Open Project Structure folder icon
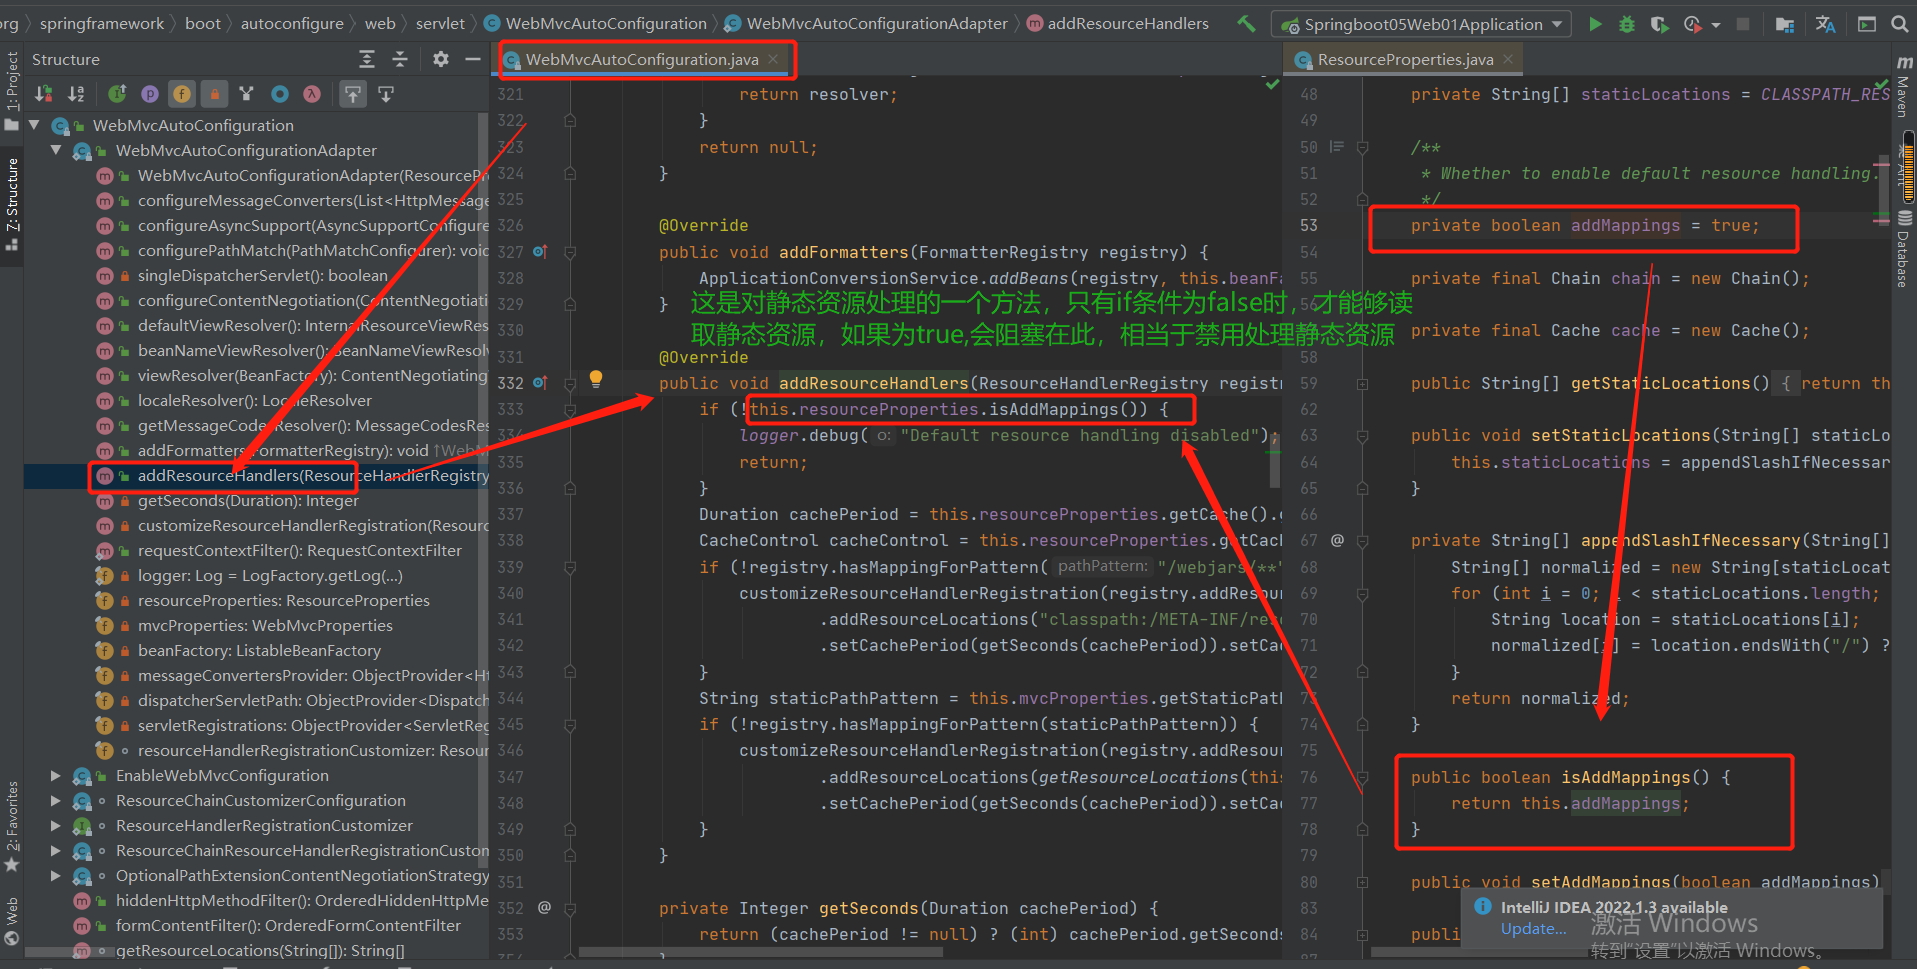This screenshot has height=969, width=1917. (1784, 24)
